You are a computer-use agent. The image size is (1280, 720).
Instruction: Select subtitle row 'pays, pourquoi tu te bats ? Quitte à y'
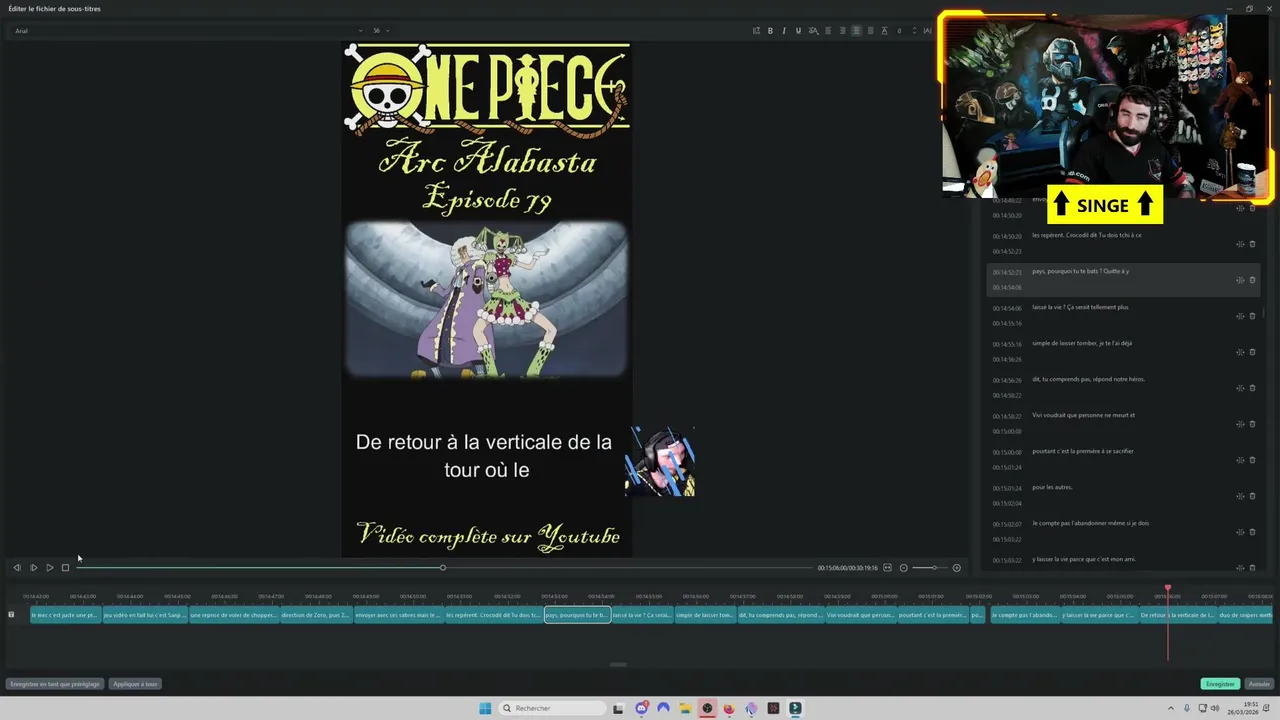pyautogui.click(x=1122, y=280)
